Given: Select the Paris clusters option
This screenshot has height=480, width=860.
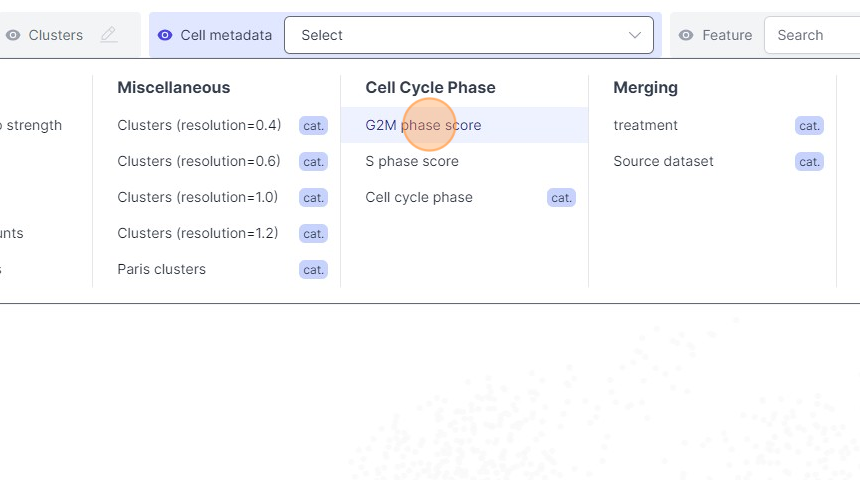Looking at the screenshot, I should pyautogui.click(x=162, y=269).
